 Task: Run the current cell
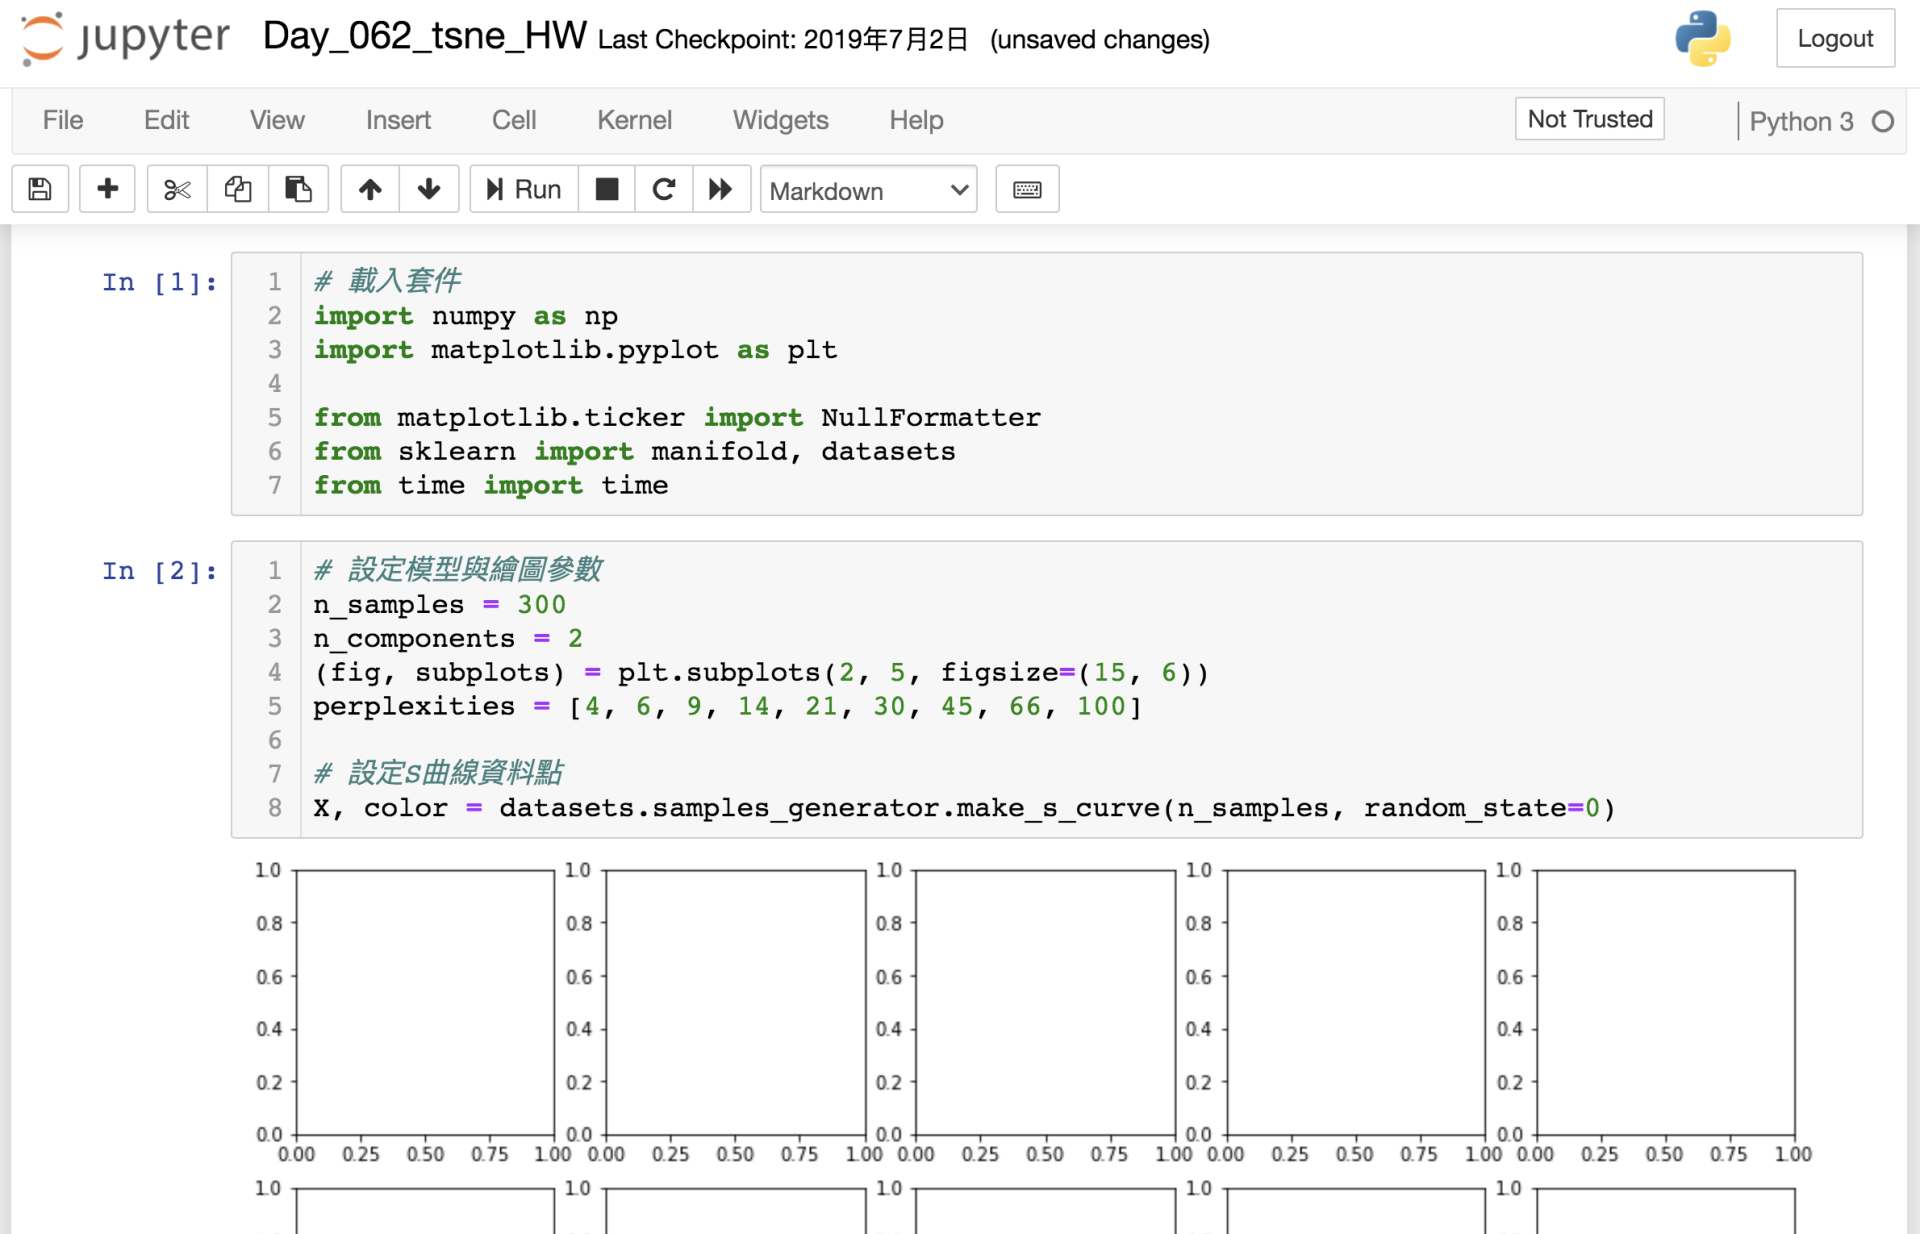pos(523,189)
